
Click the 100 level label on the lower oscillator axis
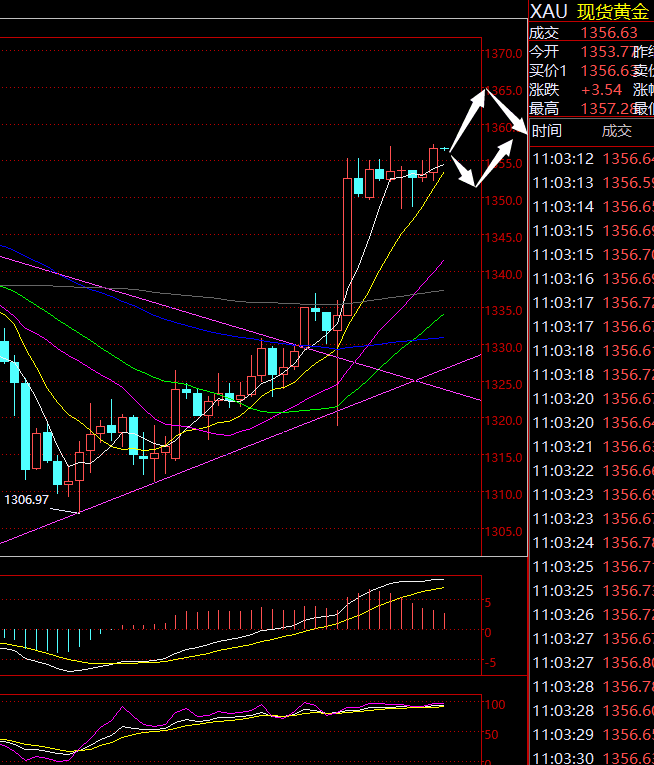[x=494, y=705]
